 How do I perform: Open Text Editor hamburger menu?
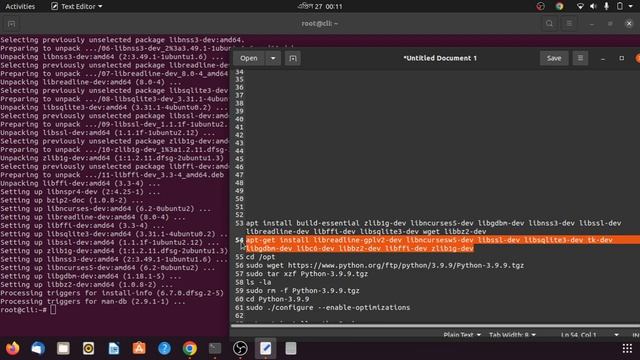pyautogui.click(x=580, y=58)
